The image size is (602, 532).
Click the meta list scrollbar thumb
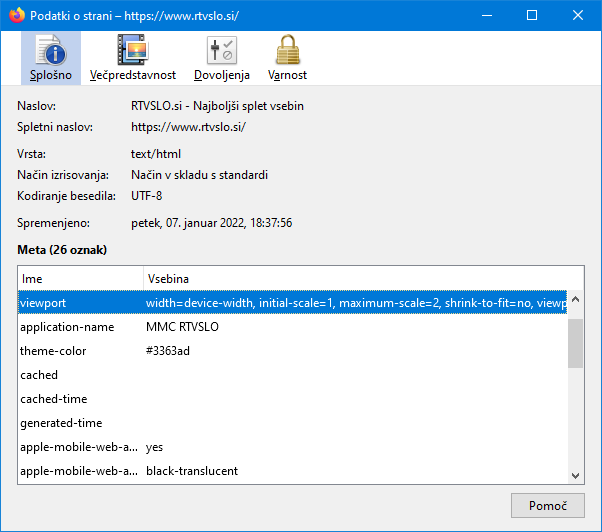click(576, 344)
